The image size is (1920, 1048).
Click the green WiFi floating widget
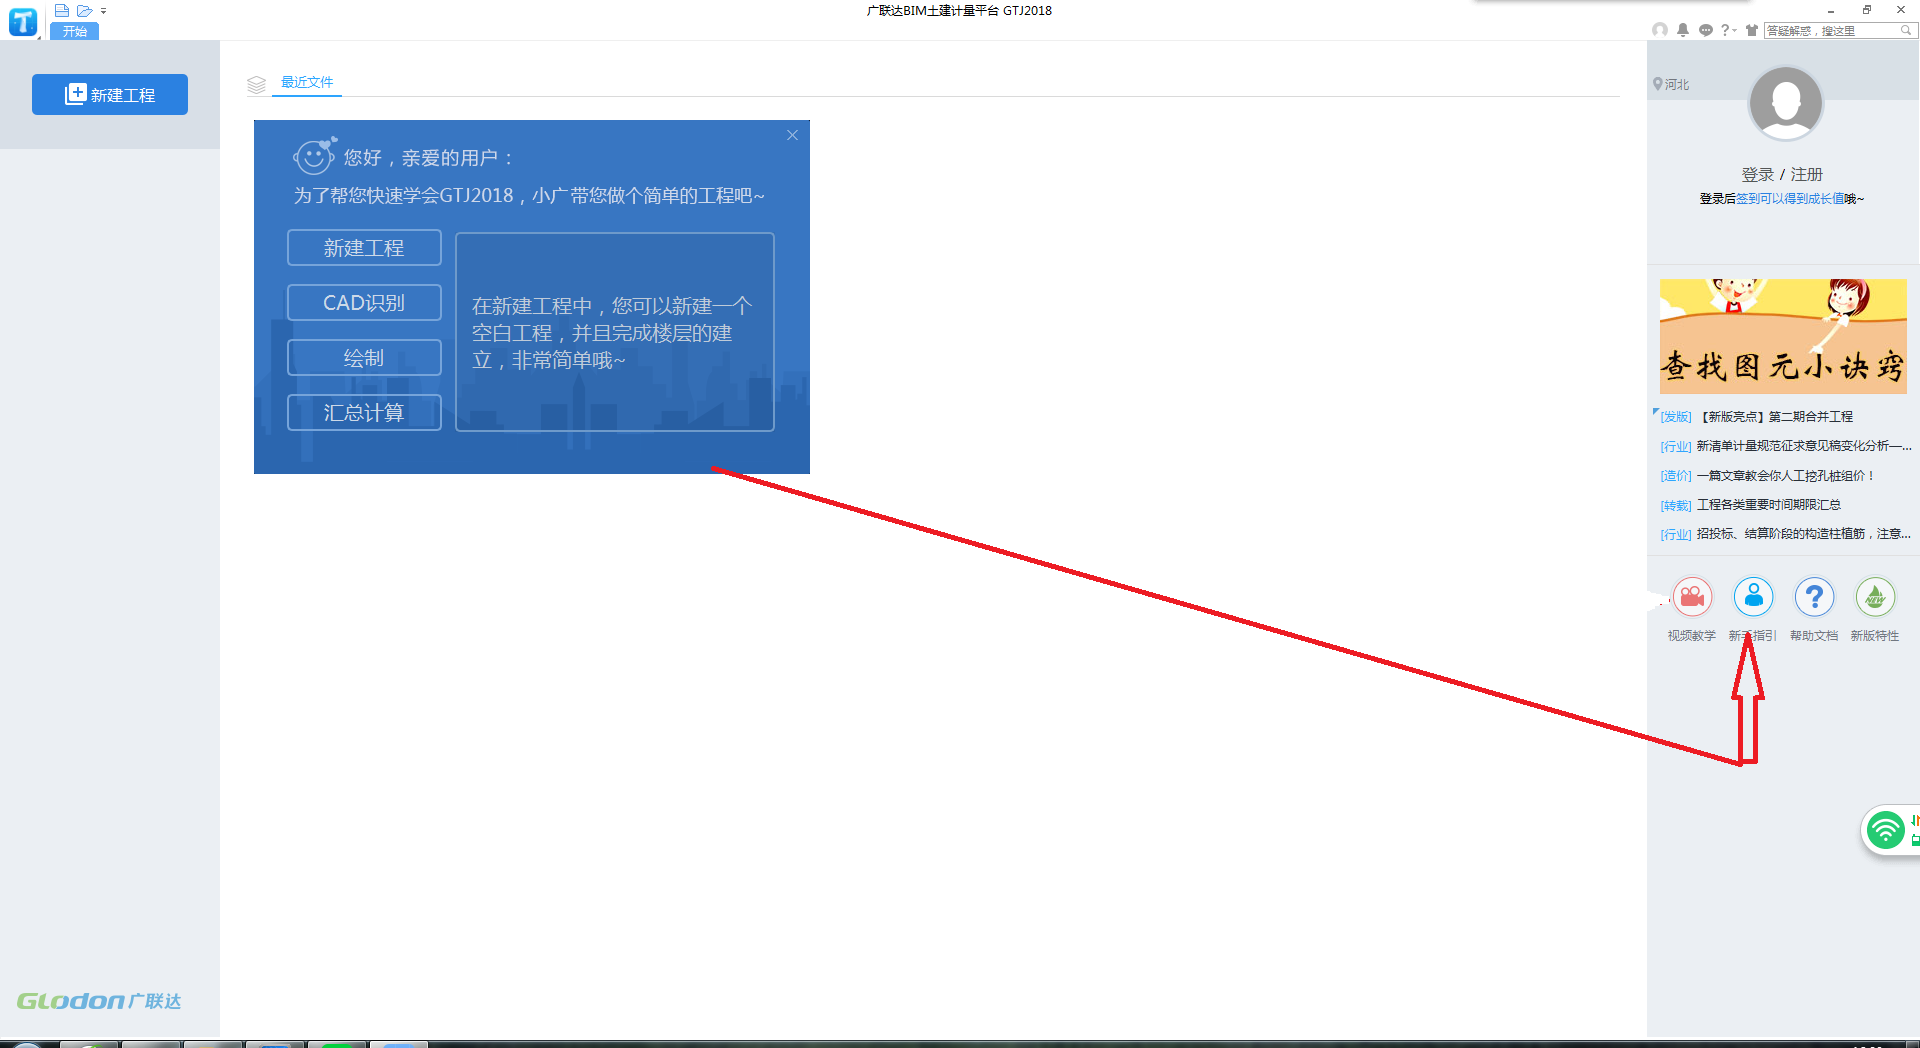(x=1886, y=830)
